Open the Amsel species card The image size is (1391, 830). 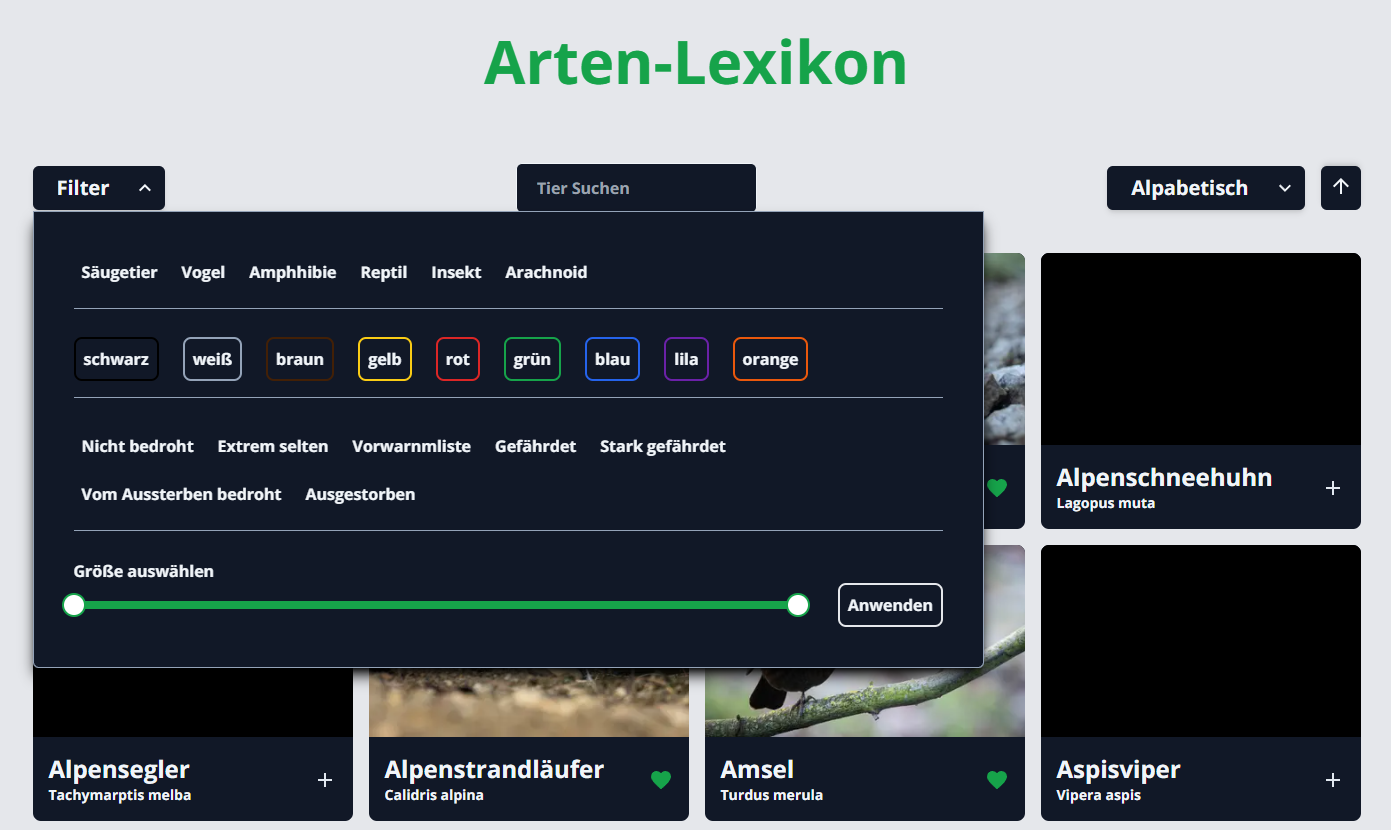click(757, 770)
